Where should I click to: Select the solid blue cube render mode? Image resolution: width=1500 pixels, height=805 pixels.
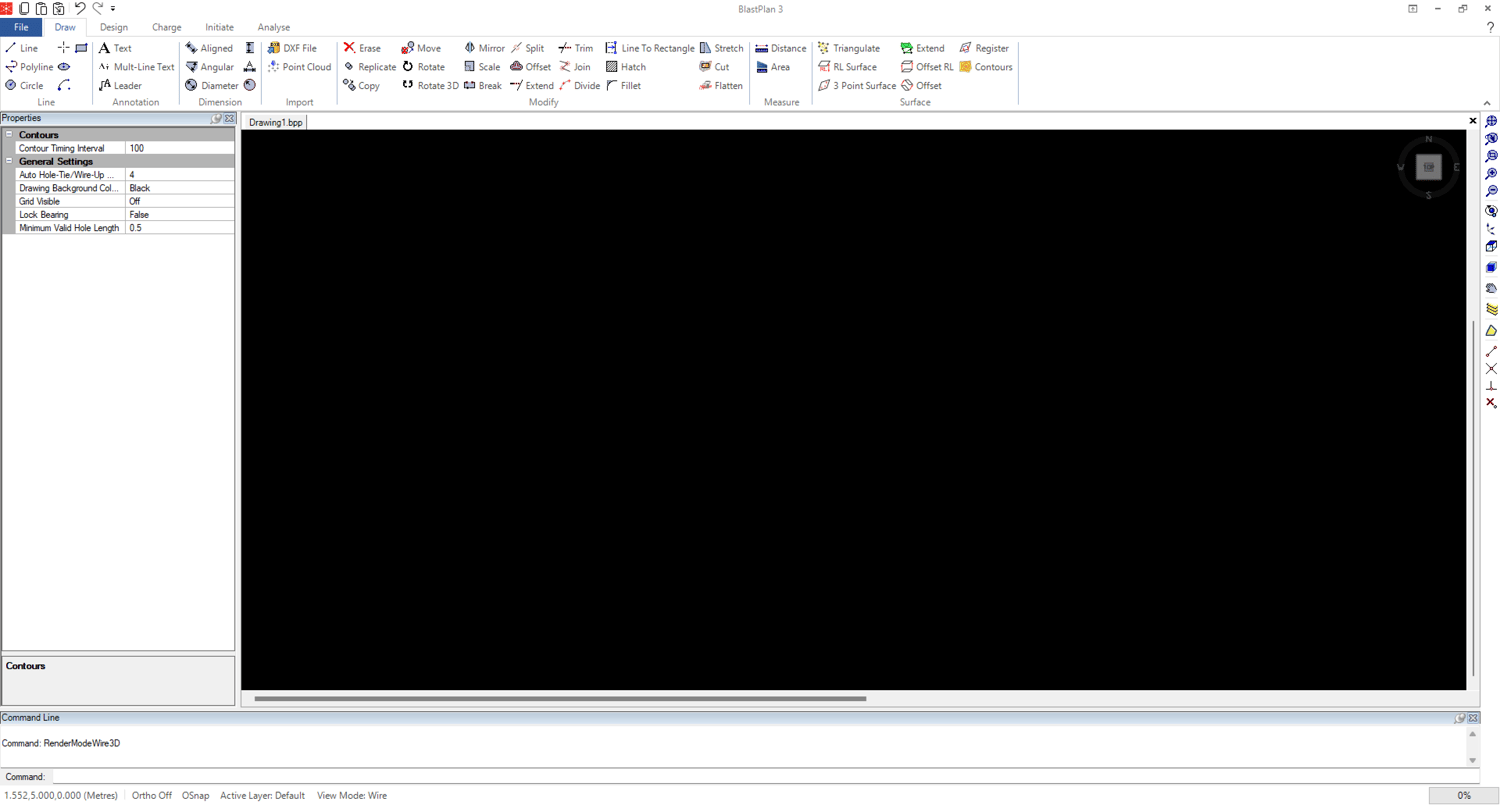[1491, 267]
